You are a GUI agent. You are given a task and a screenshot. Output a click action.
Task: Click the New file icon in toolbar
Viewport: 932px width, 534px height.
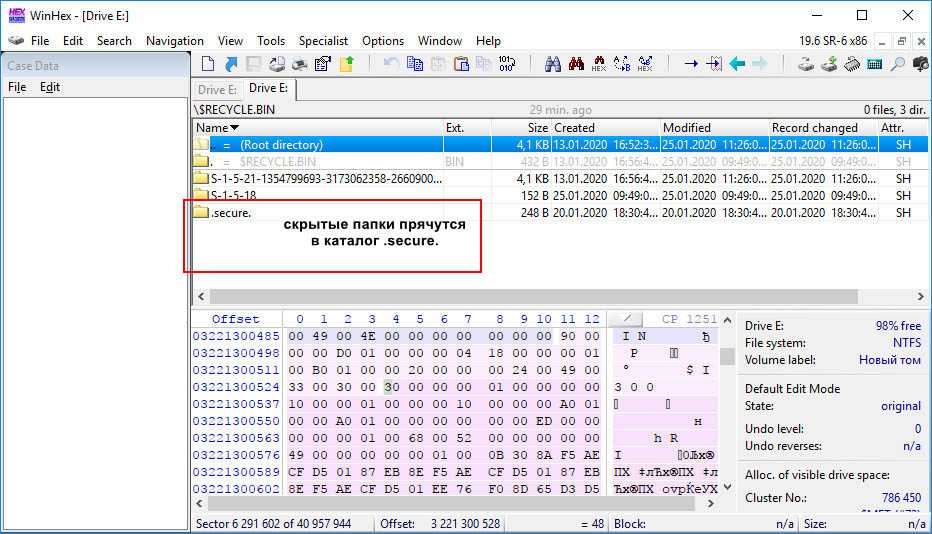click(207, 64)
